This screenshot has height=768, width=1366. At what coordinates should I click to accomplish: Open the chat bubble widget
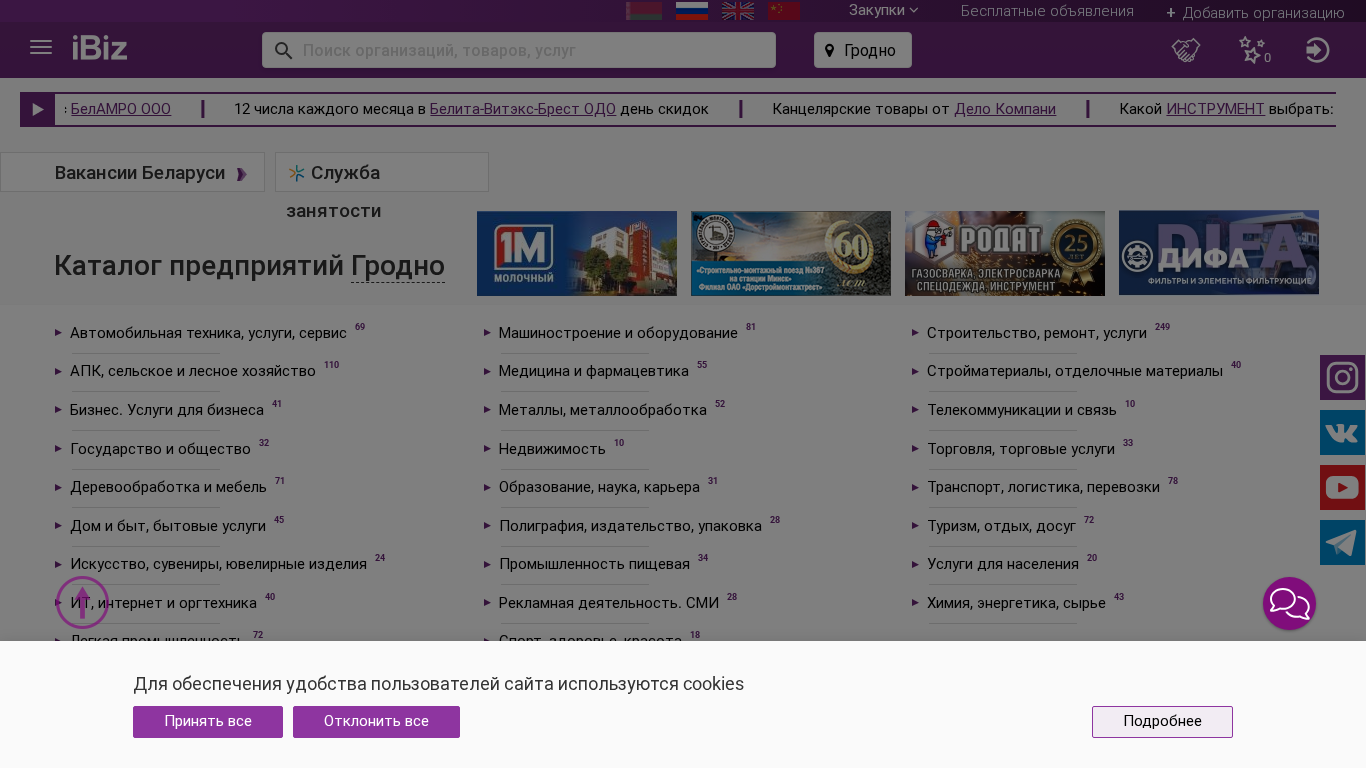coord(1290,604)
